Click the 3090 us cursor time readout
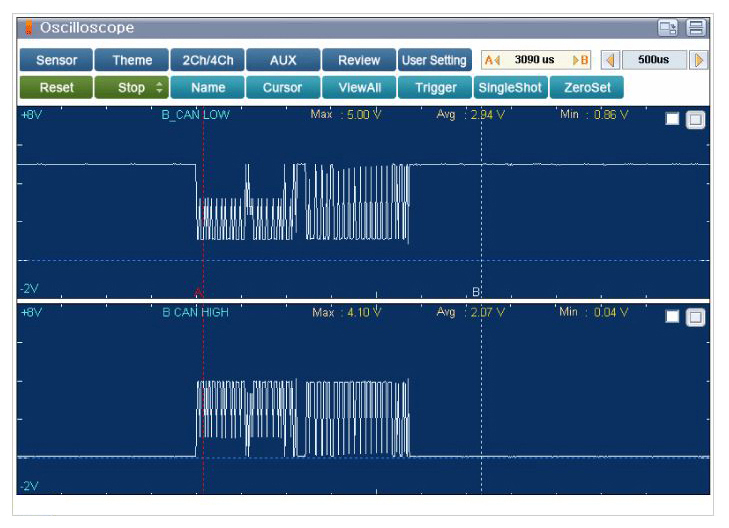729x528 pixels. [535, 60]
